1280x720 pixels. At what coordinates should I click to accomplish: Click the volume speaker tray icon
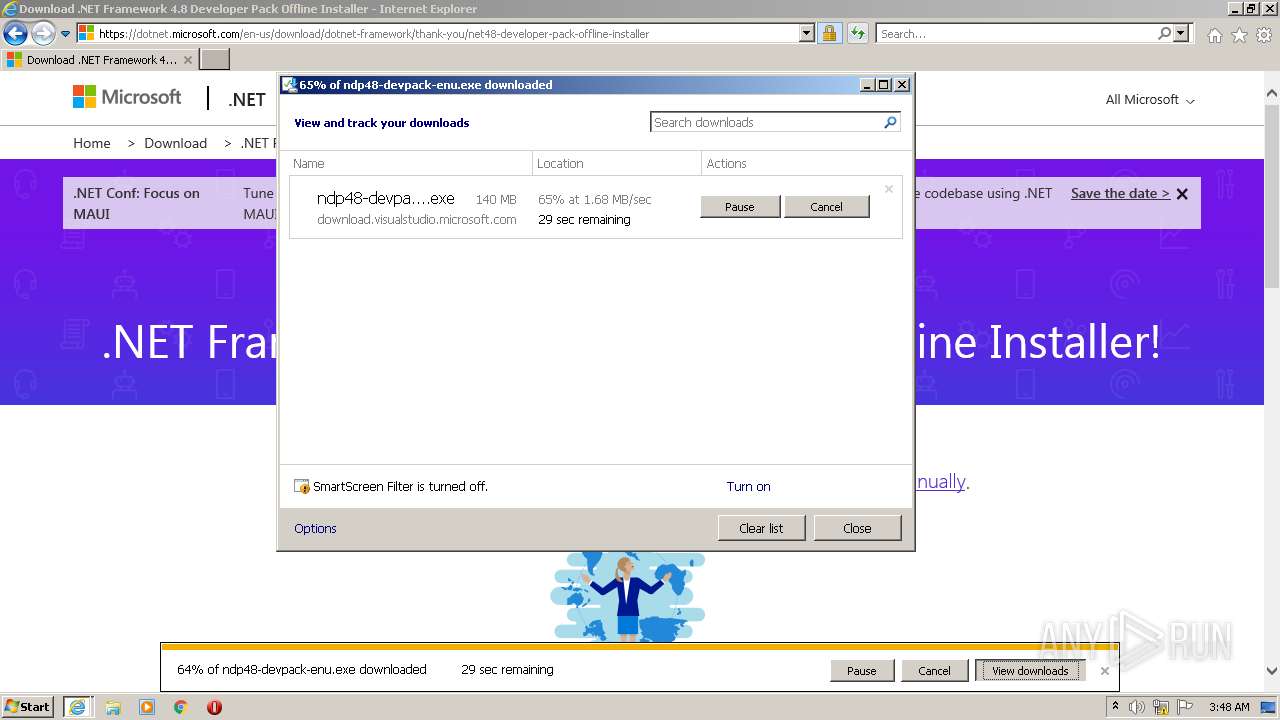(1138, 707)
